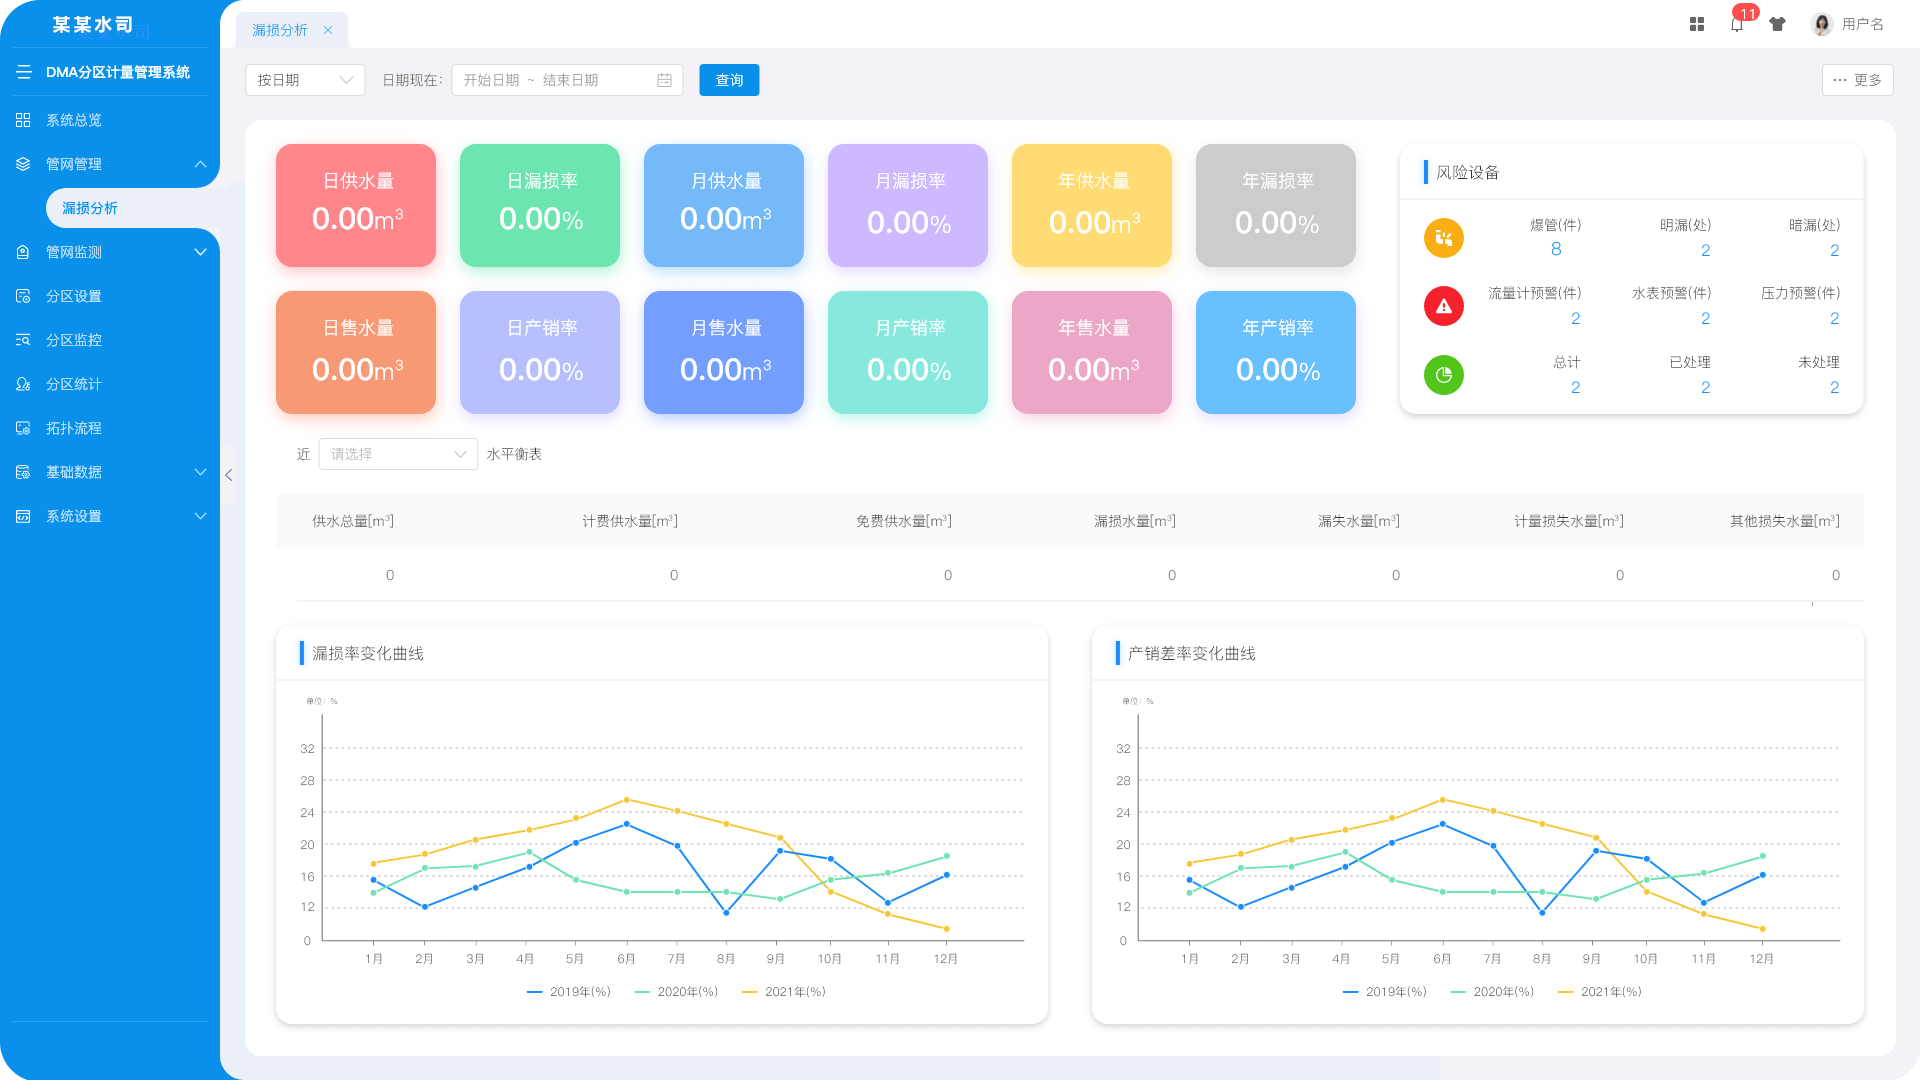Close the 漏损分析 tab
The image size is (1920, 1080).
(328, 30)
